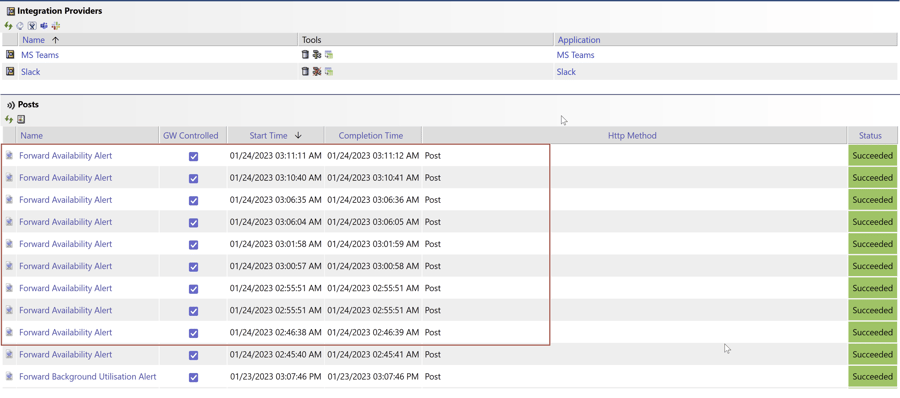
Task: Click the Tools column header
Action: point(312,40)
